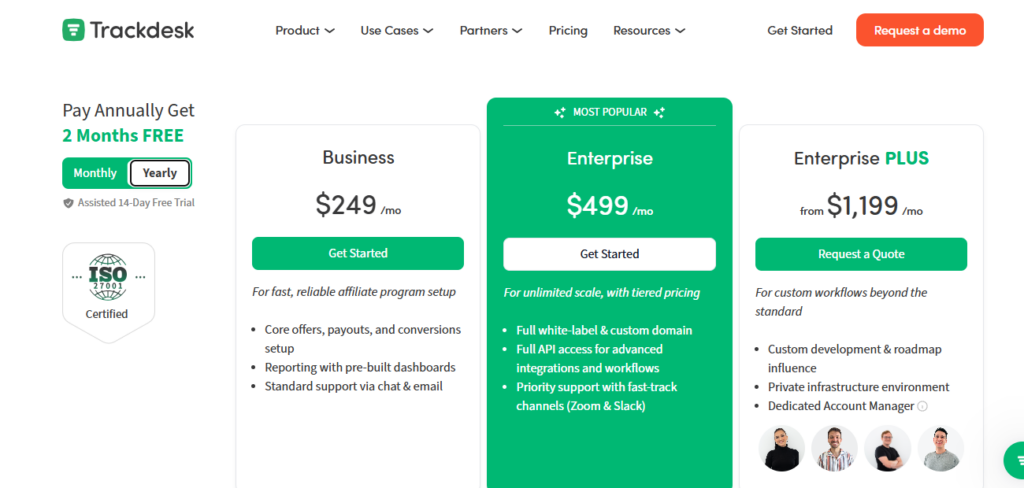Click the Trackdesk logo icon
The width and height of the screenshot is (1024, 488).
point(73,30)
